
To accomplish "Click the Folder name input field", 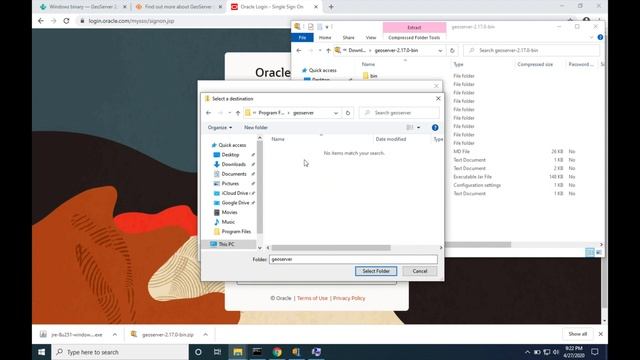I will [x=353, y=259].
